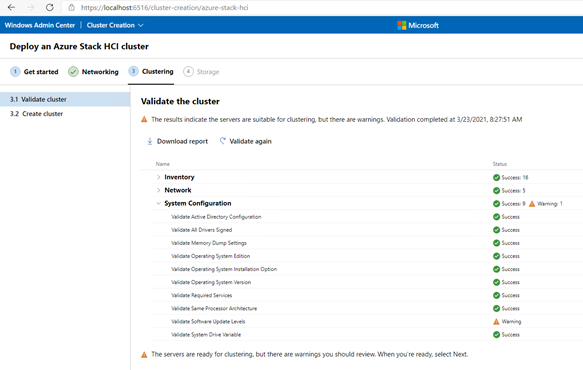Focus the localhost URL address field
This screenshot has width=583, height=370.
tap(165, 7)
